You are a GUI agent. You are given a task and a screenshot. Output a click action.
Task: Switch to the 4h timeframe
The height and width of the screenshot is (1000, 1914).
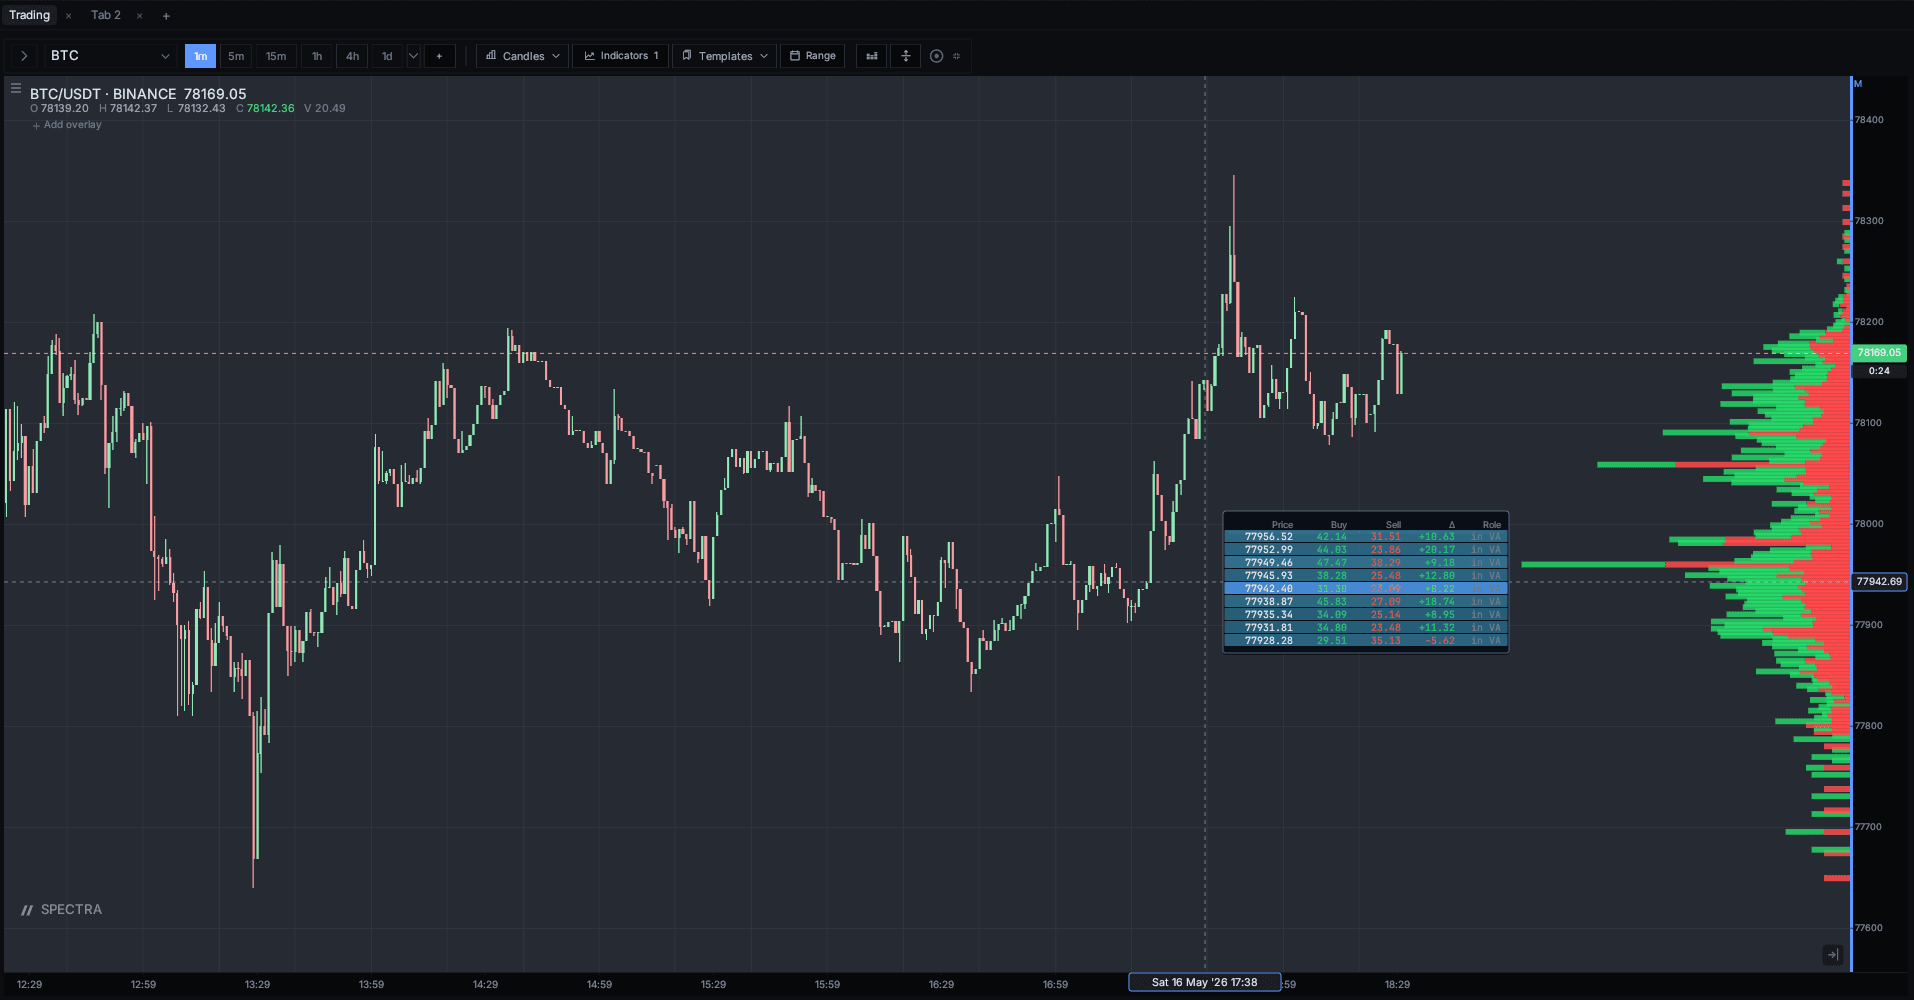pos(352,56)
